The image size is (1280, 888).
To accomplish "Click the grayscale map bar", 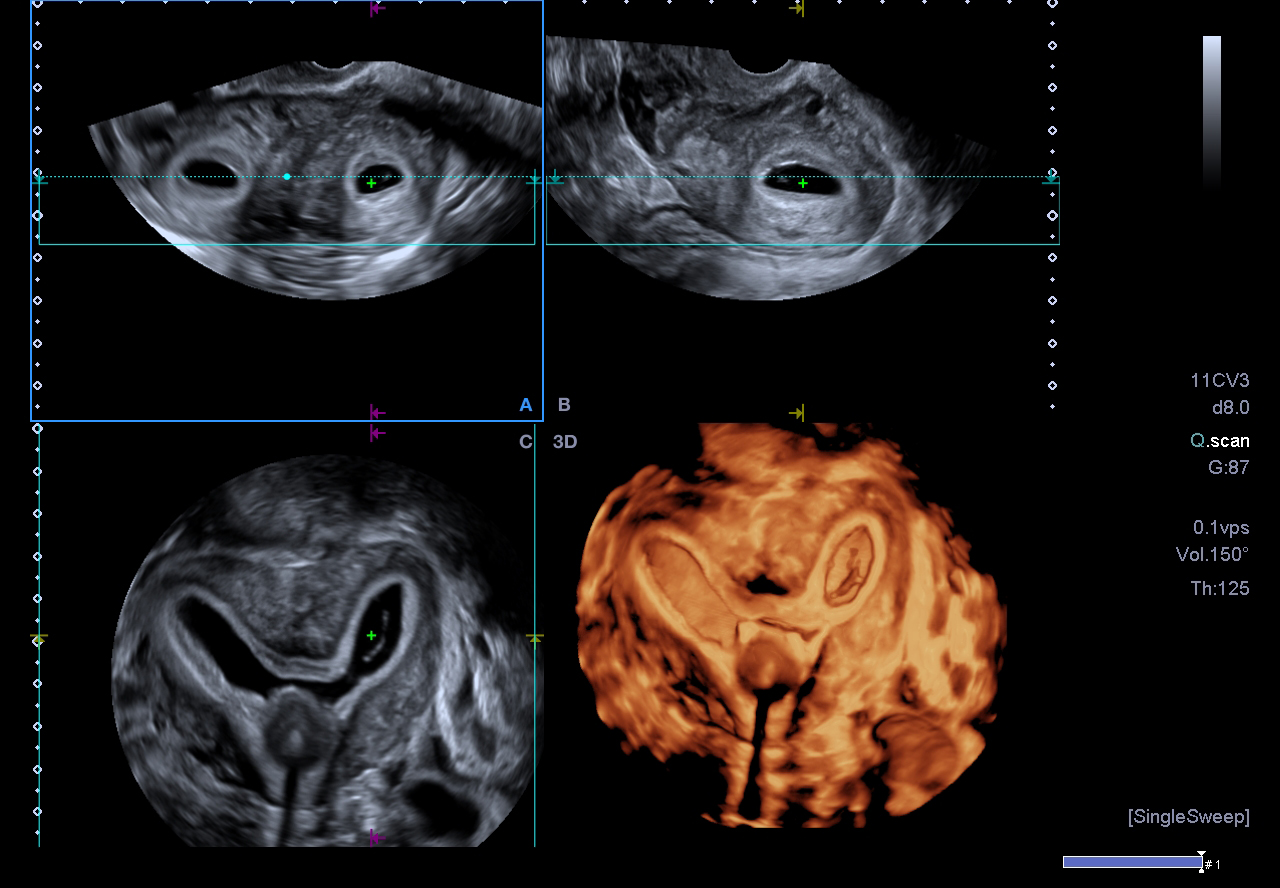I will click(1212, 112).
